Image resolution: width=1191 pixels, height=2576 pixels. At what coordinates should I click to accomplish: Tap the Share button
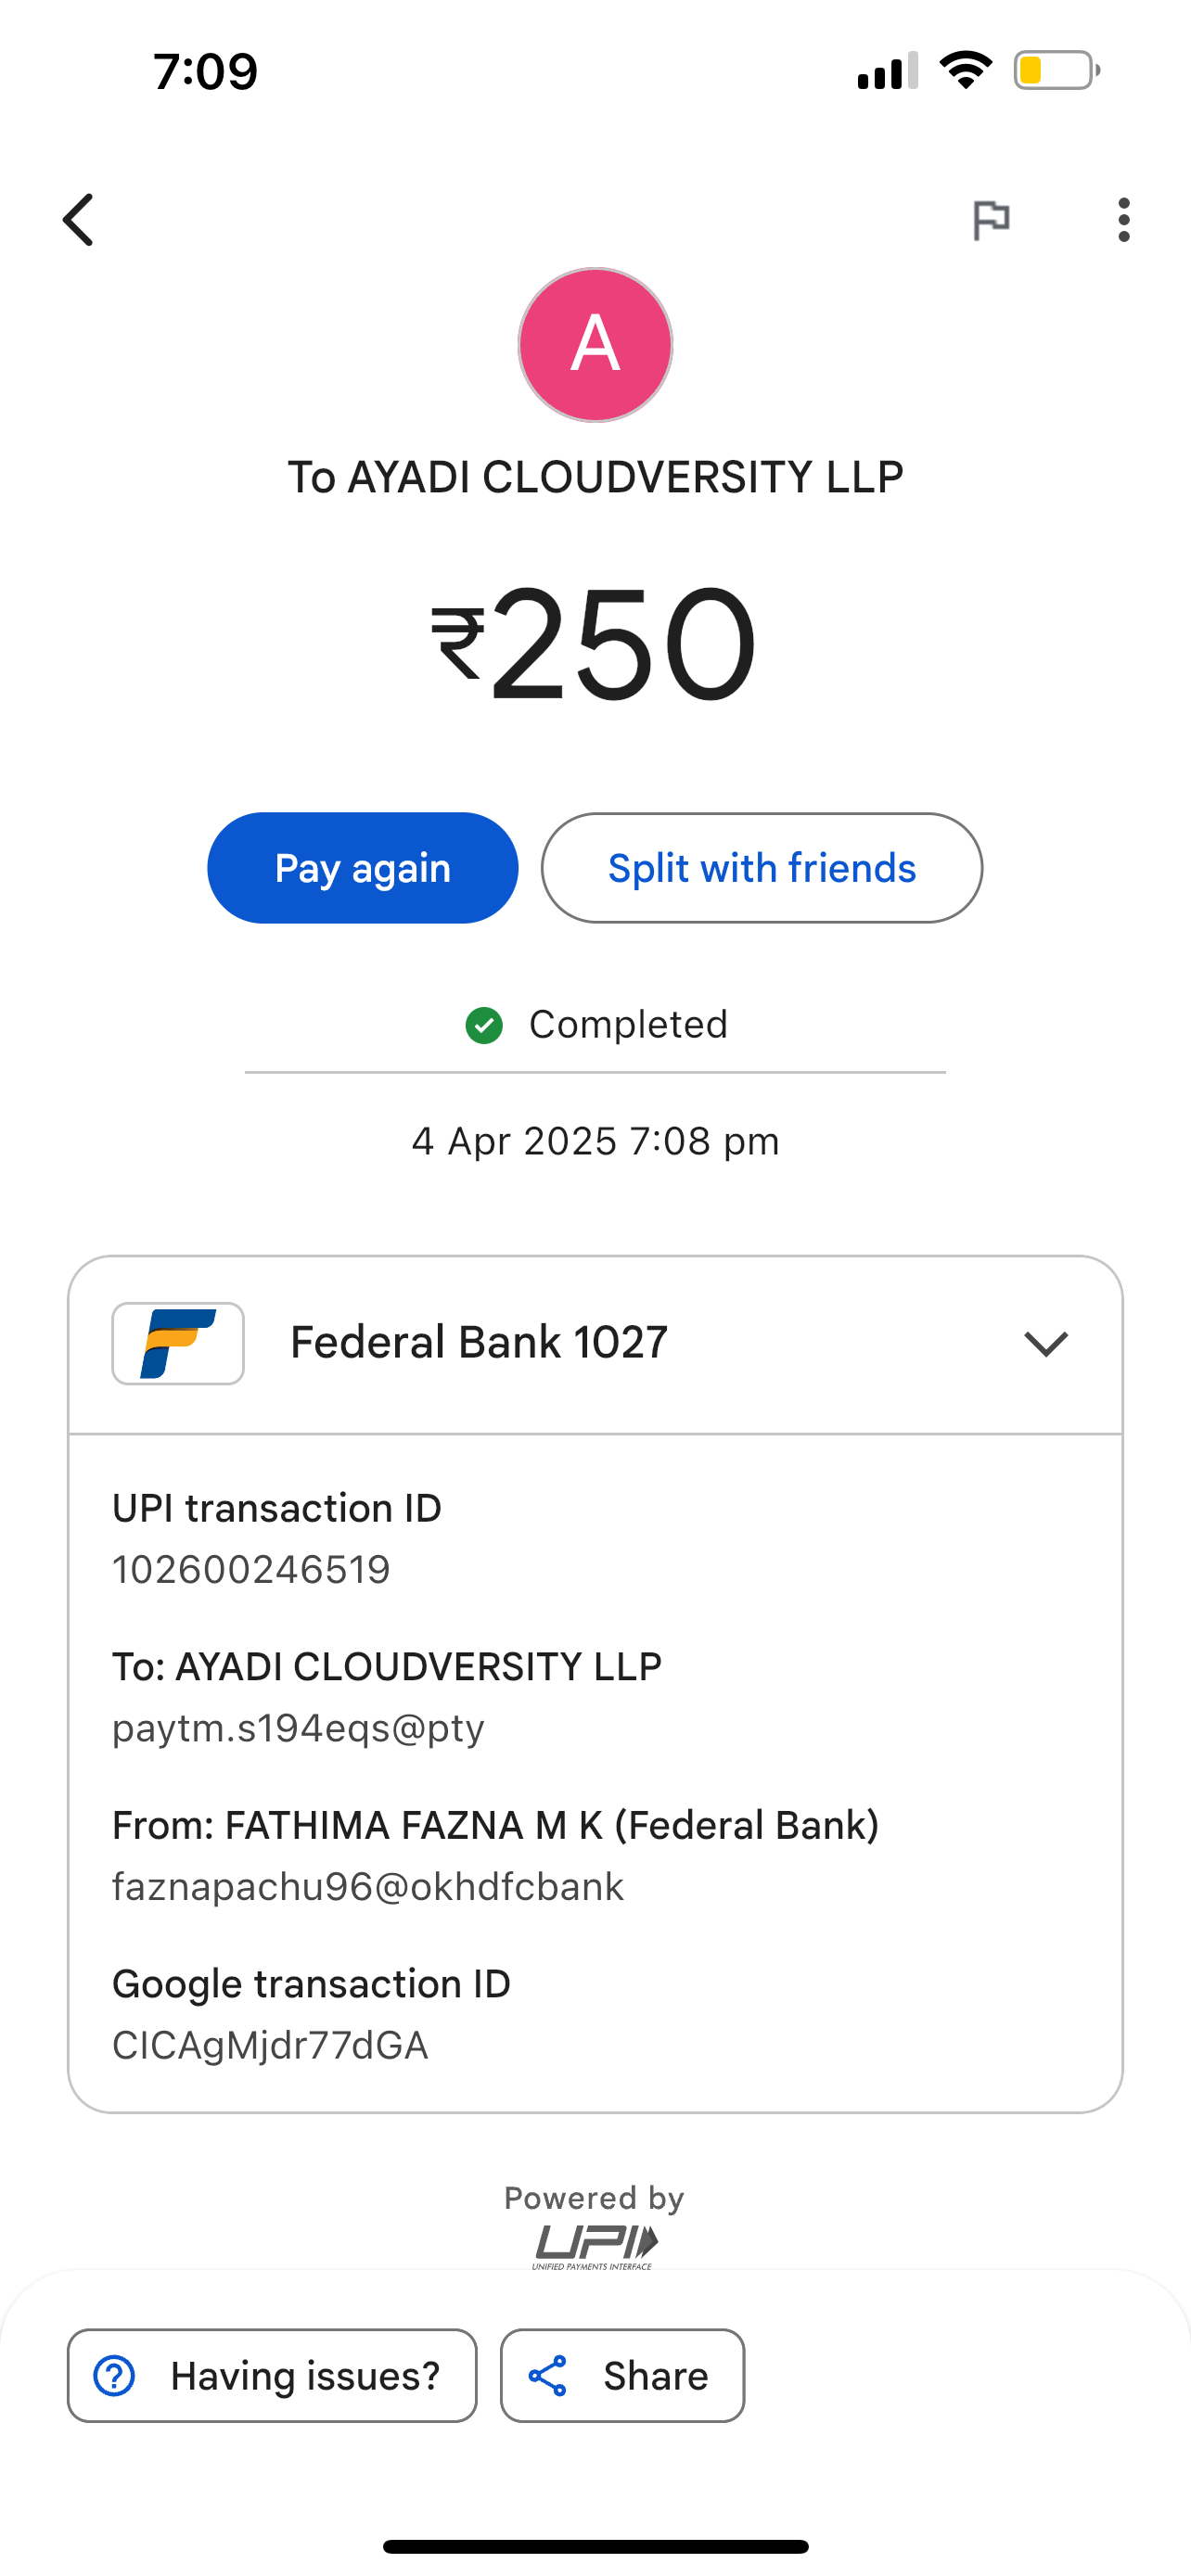pos(622,2375)
